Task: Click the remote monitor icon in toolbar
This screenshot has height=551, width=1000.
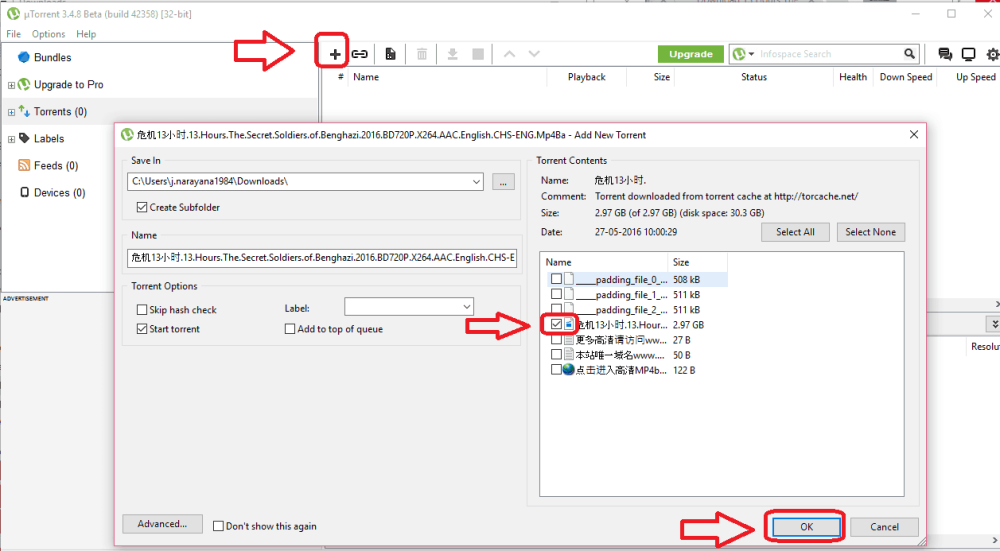Action: [968, 55]
